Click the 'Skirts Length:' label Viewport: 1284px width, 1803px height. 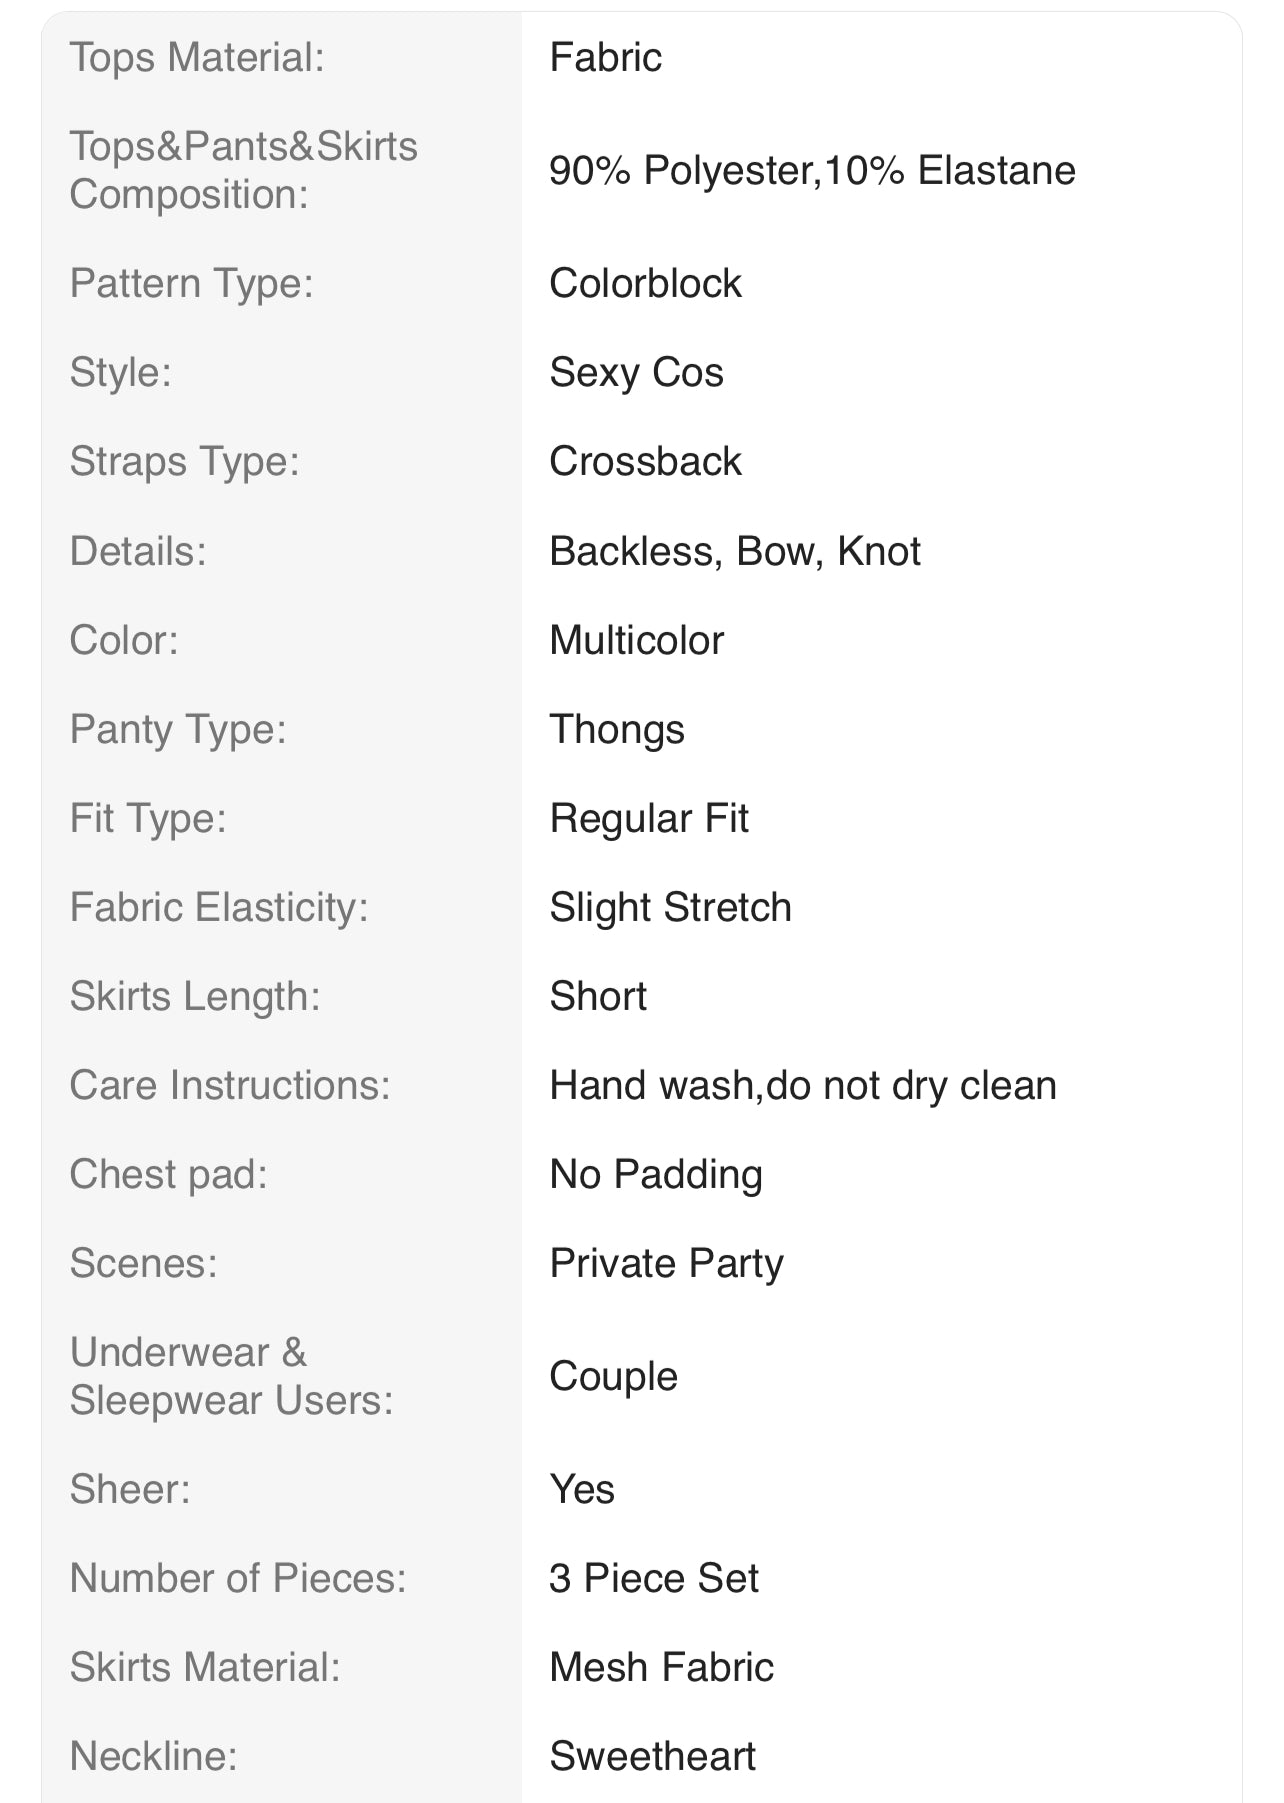pyautogui.click(x=195, y=996)
